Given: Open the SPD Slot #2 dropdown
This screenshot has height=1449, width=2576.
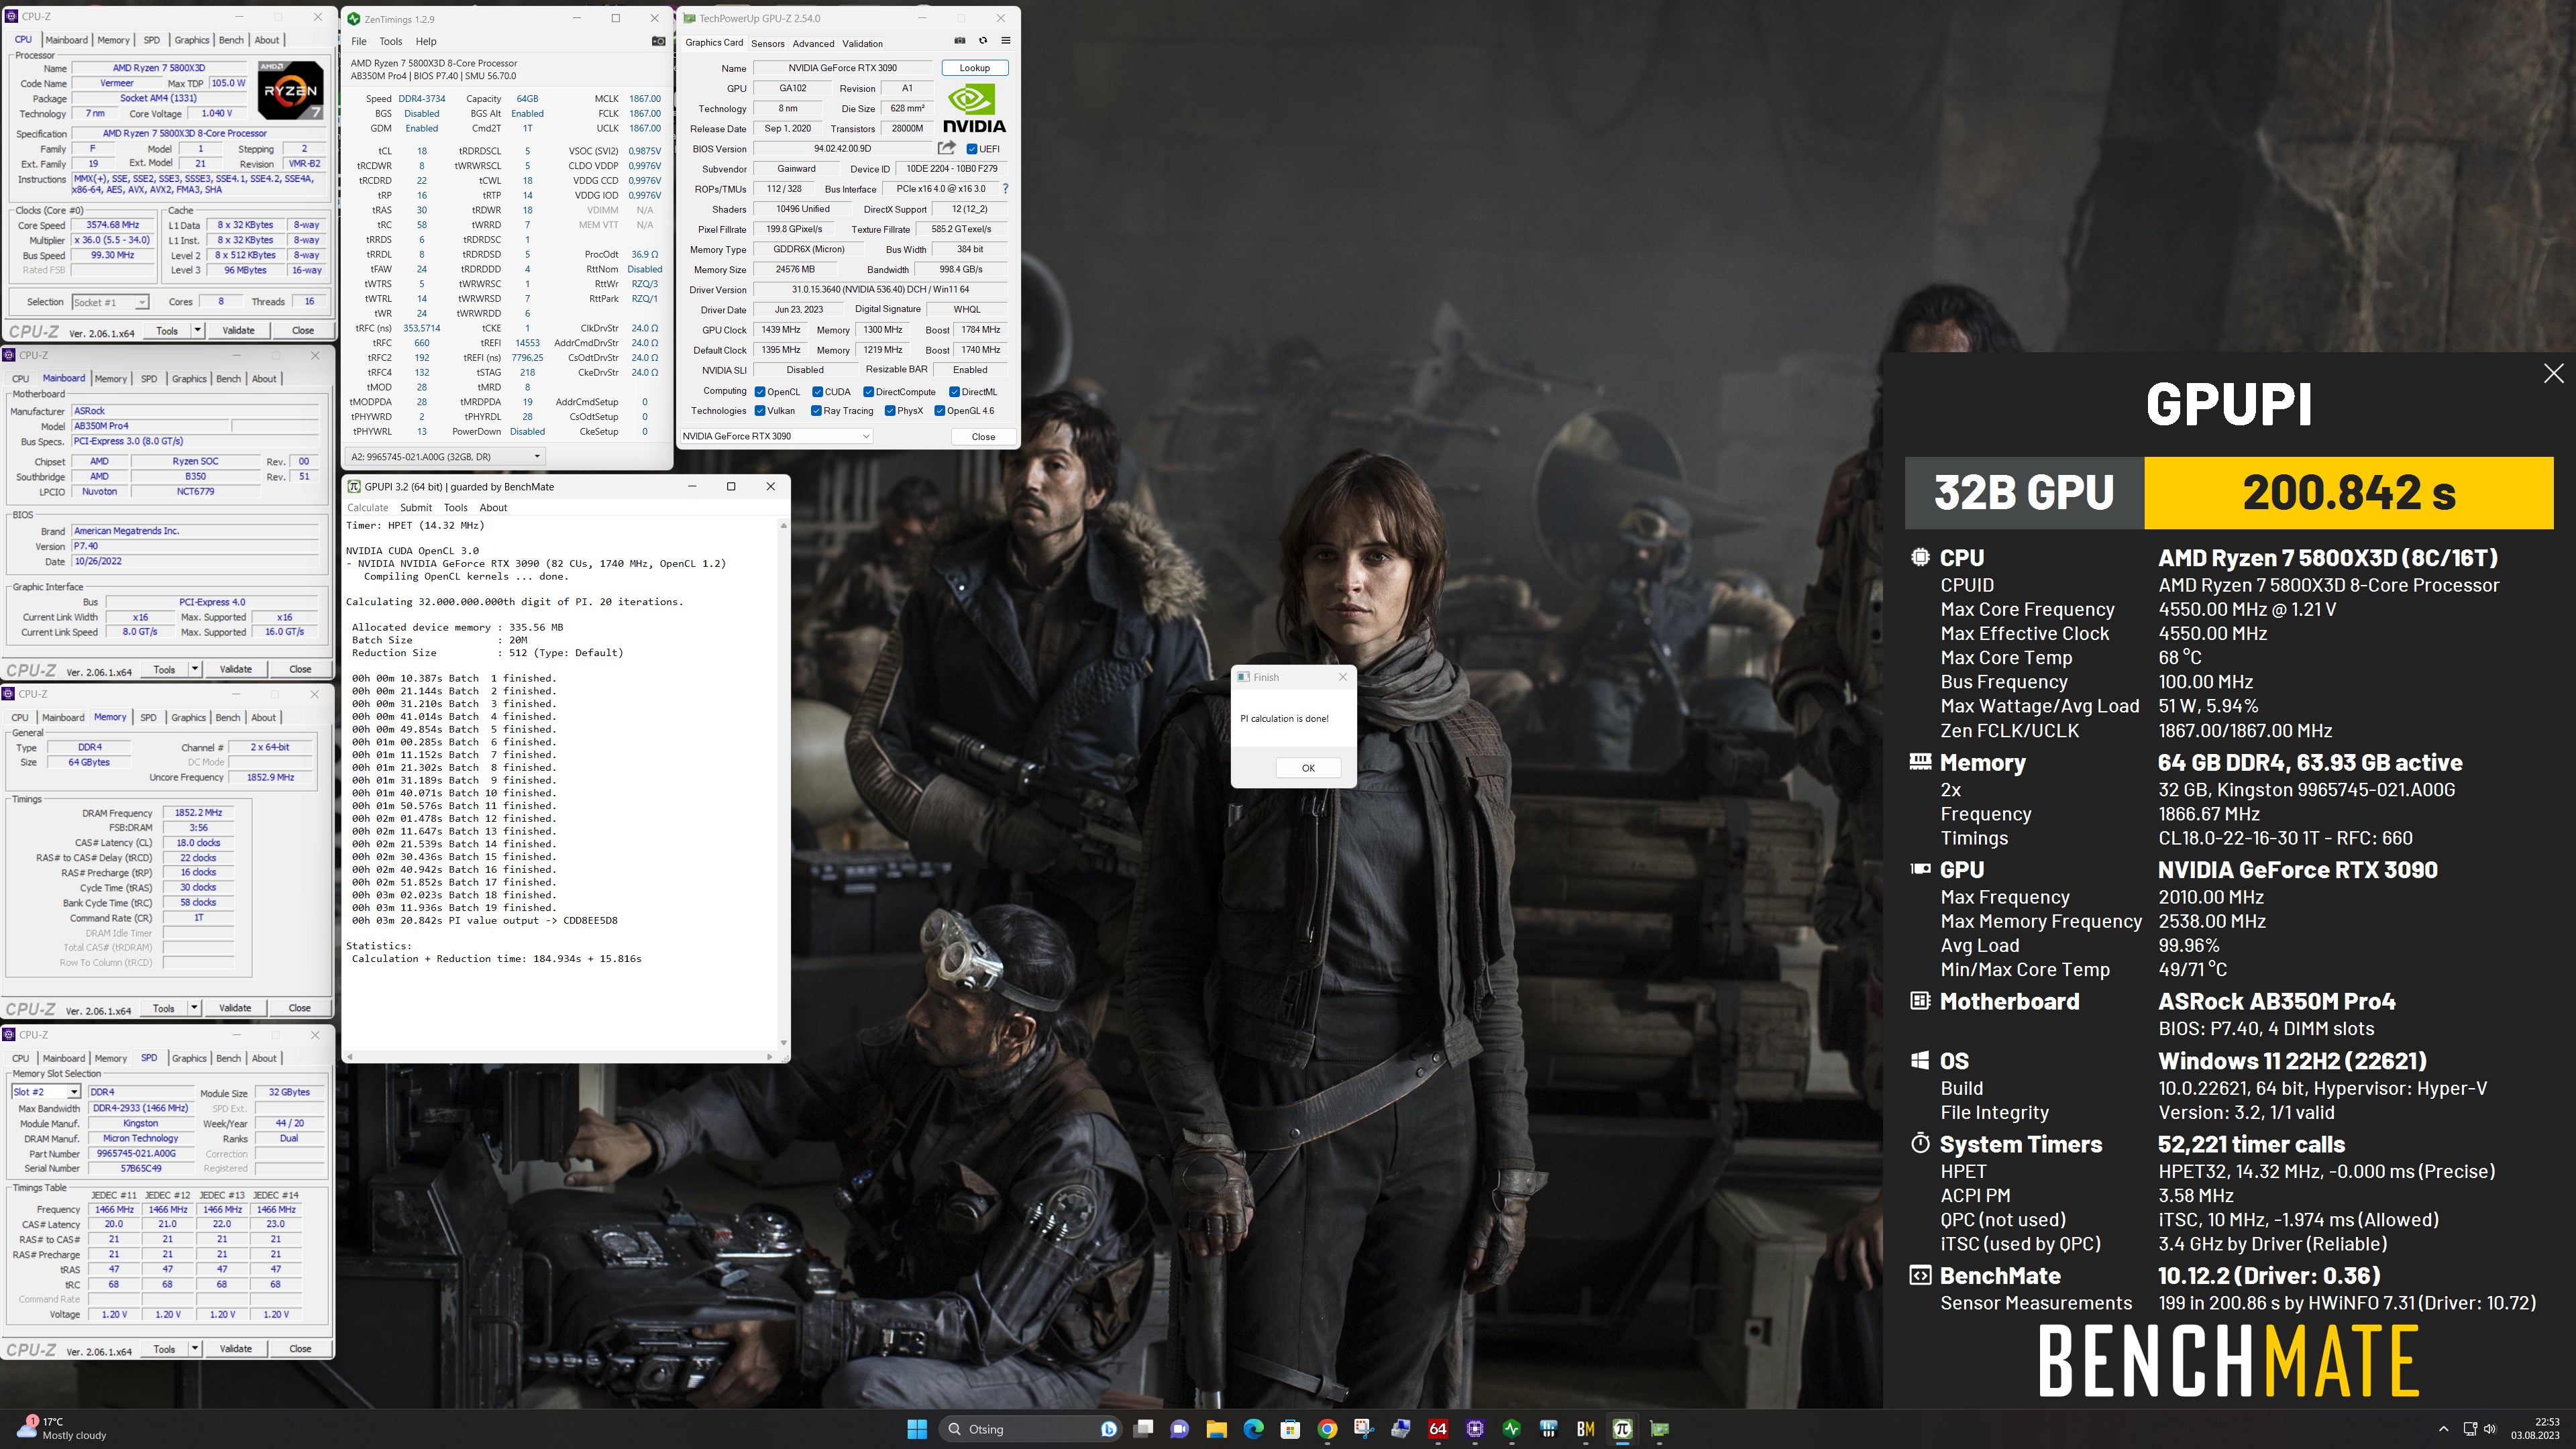Looking at the screenshot, I should (x=45, y=1092).
